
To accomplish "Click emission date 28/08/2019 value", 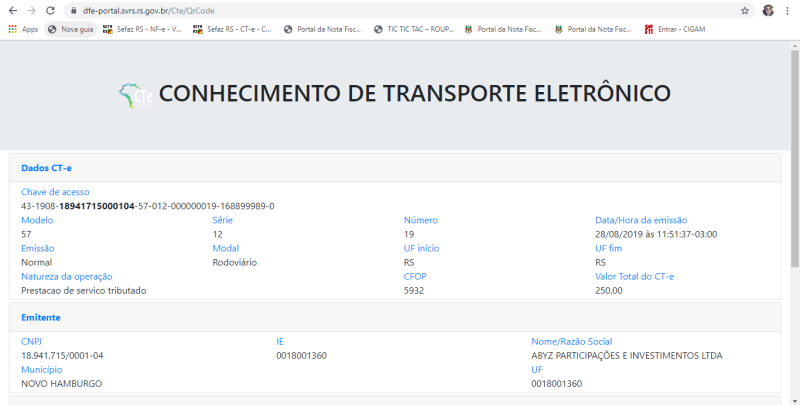I will click(656, 234).
